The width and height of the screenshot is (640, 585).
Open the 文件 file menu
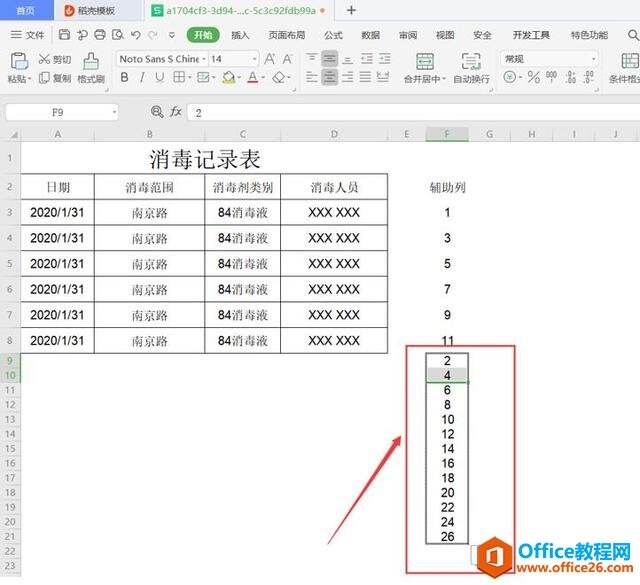point(27,35)
